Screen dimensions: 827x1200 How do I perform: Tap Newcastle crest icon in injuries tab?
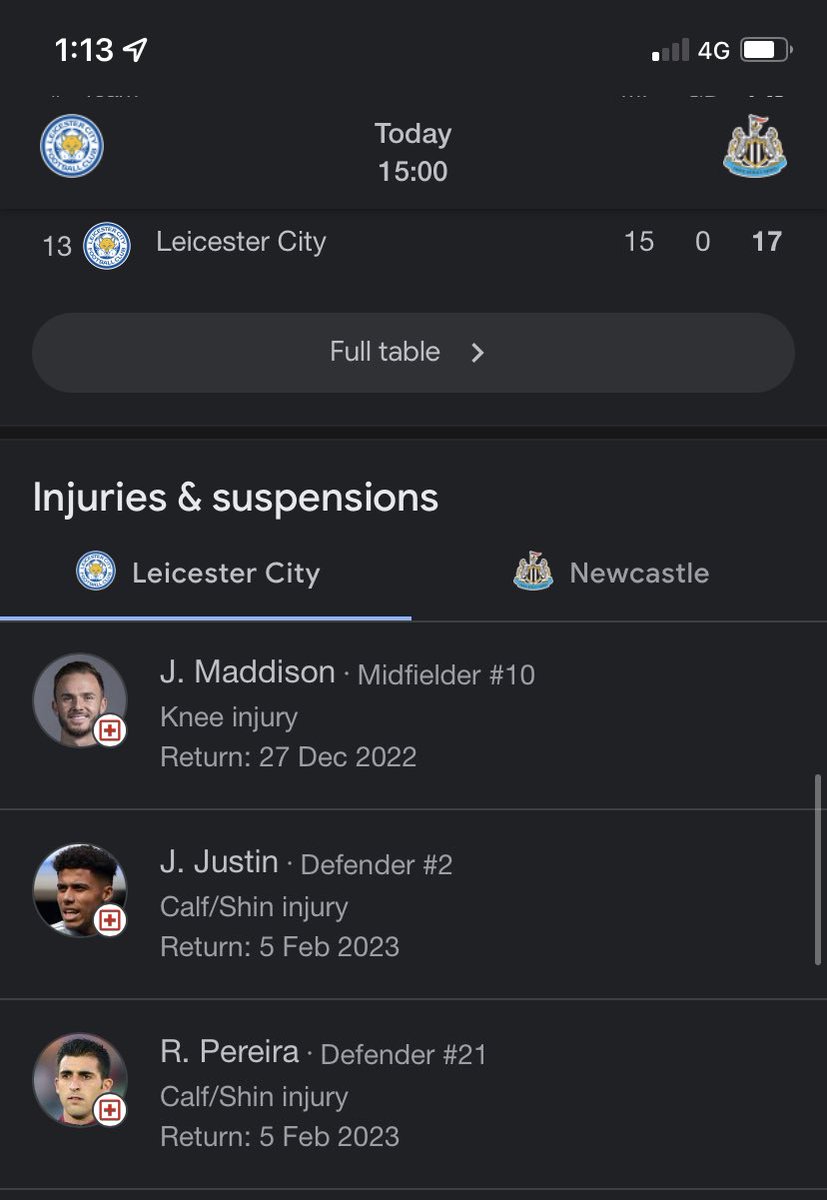coord(533,573)
